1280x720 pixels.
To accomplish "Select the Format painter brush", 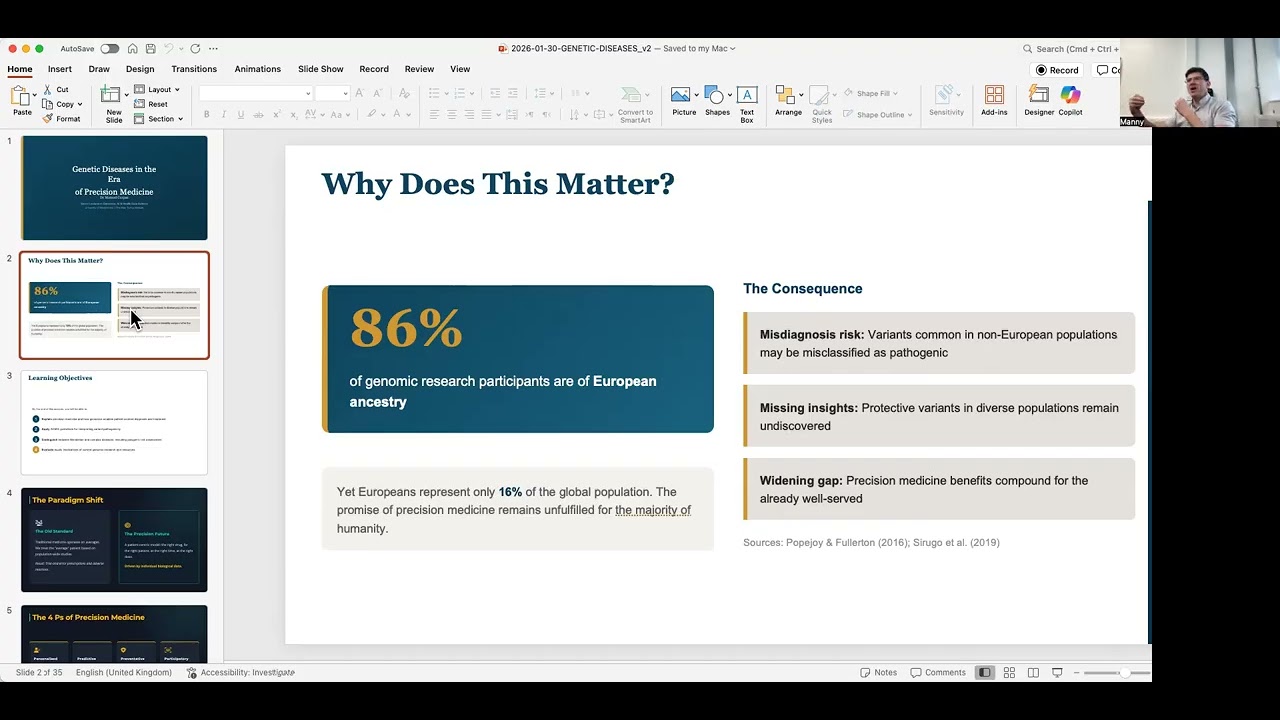I will pos(47,119).
